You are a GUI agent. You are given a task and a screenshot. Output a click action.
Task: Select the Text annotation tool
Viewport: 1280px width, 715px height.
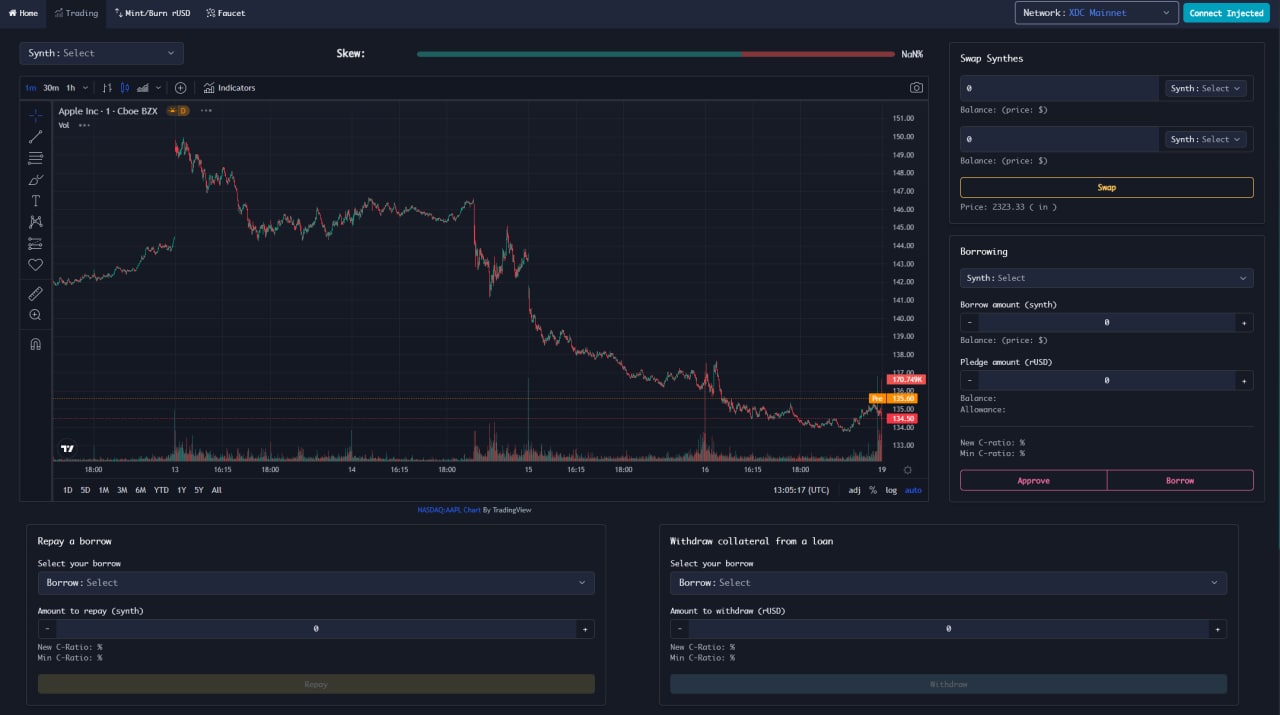(35, 201)
